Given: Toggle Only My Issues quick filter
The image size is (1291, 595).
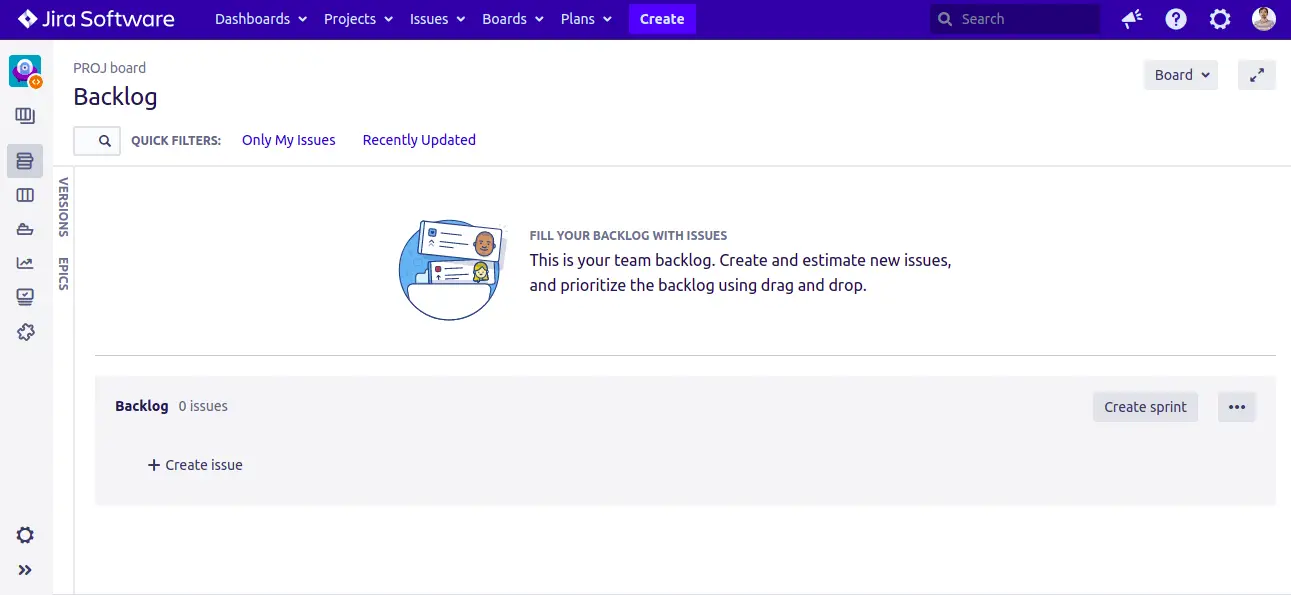Looking at the screenshot, I should (289, 140).
